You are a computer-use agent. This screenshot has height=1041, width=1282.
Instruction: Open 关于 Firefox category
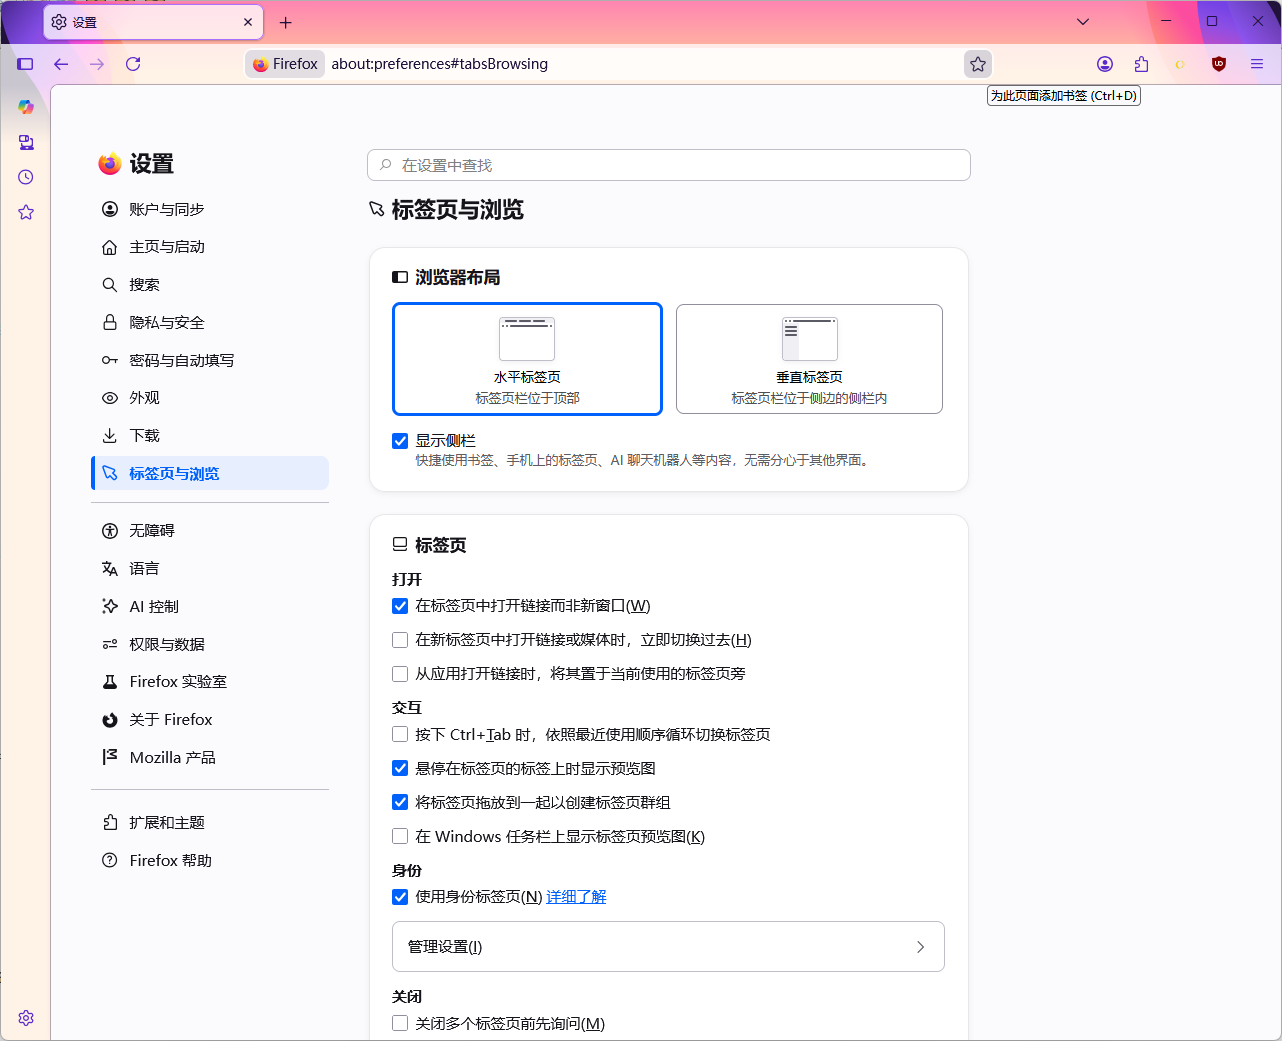pos(210,720)
